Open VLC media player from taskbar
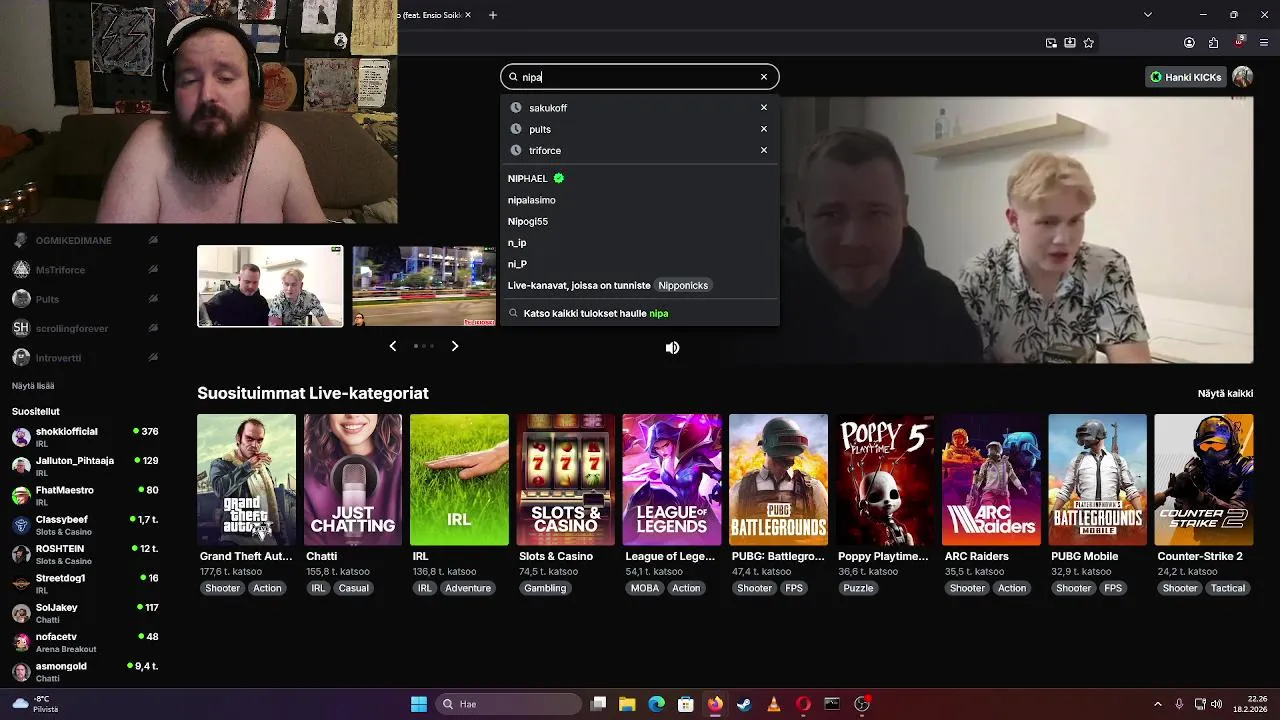The height and width of the screenshot is (720, 1280). pos(773,704)
